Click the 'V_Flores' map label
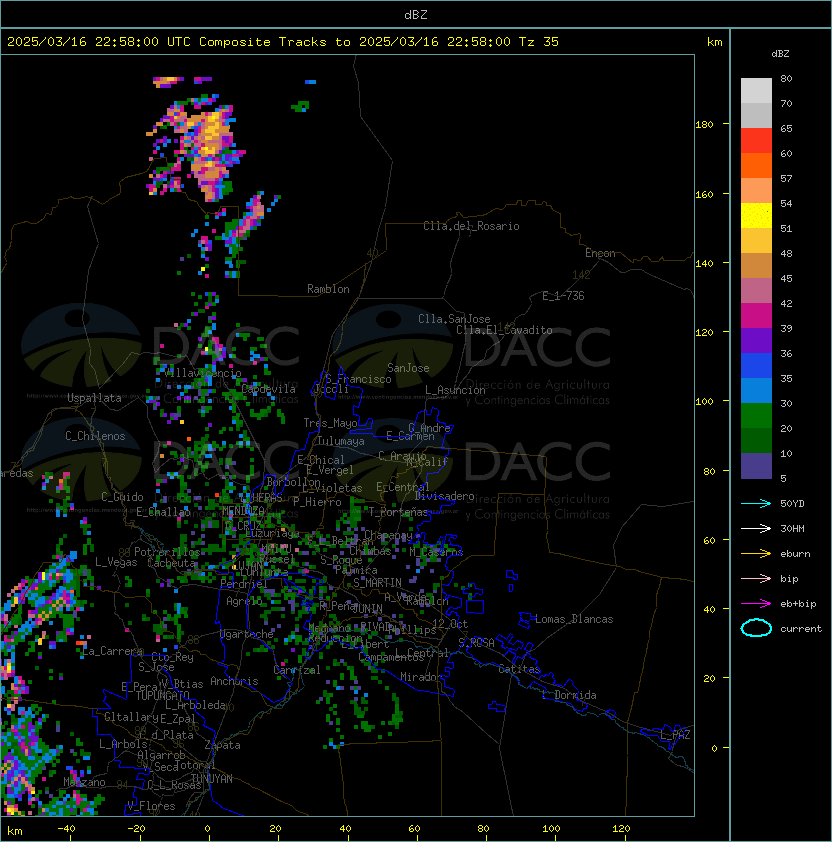This screenshot has width=832, height=842. coord(151,806)
